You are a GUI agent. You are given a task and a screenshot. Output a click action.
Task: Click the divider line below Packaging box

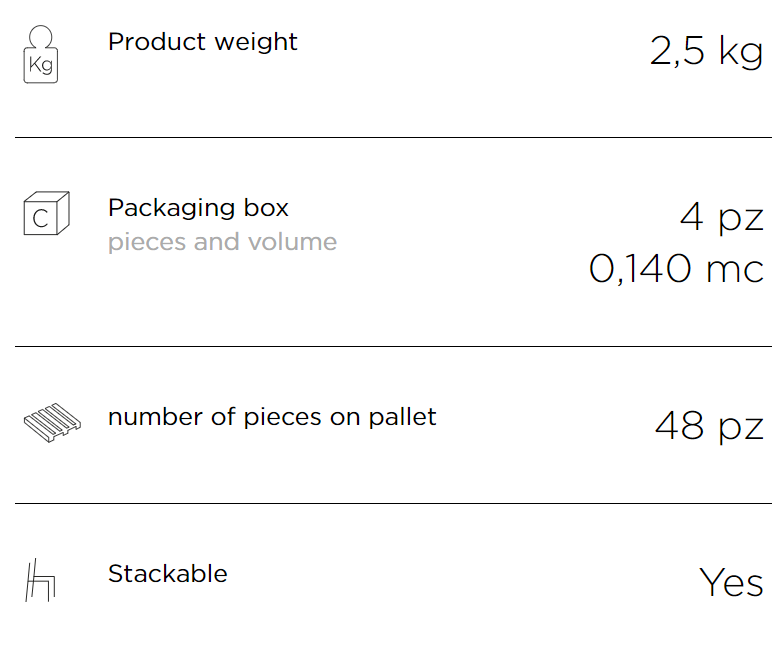(394, 346)
